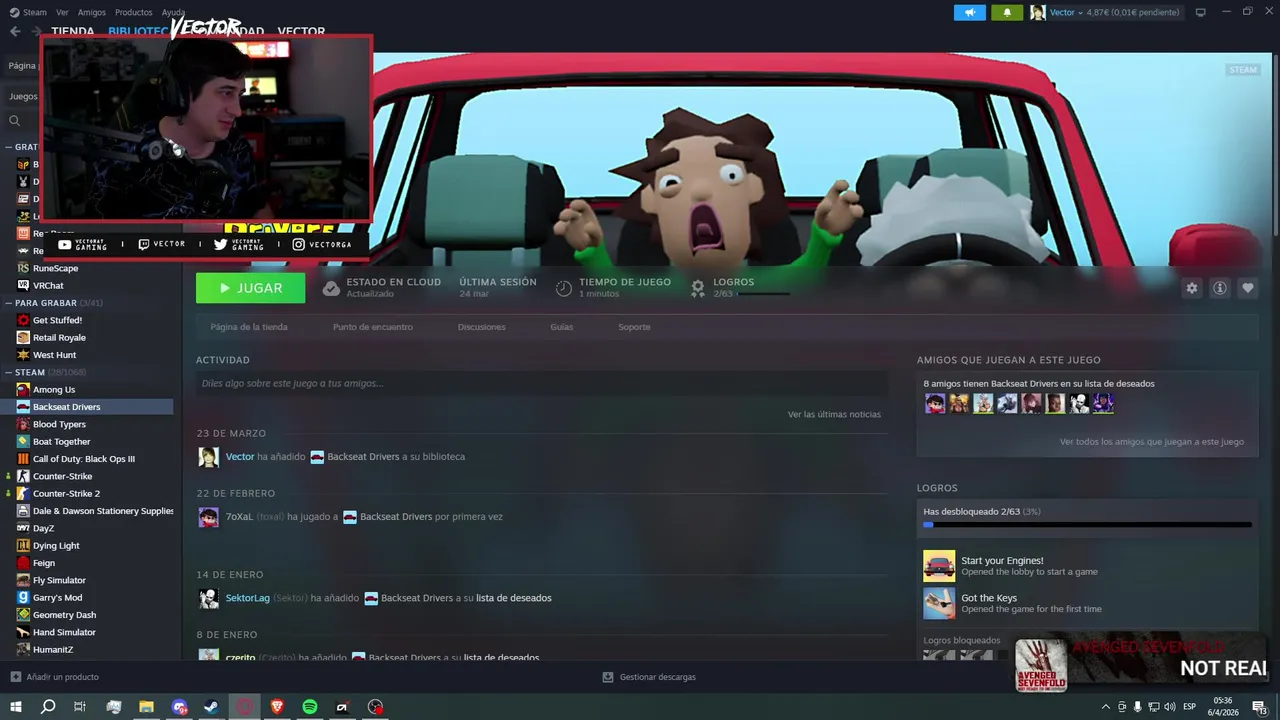1280x720 pixels.
Task: Open notifications bell icon
Action: (1007, 12)
